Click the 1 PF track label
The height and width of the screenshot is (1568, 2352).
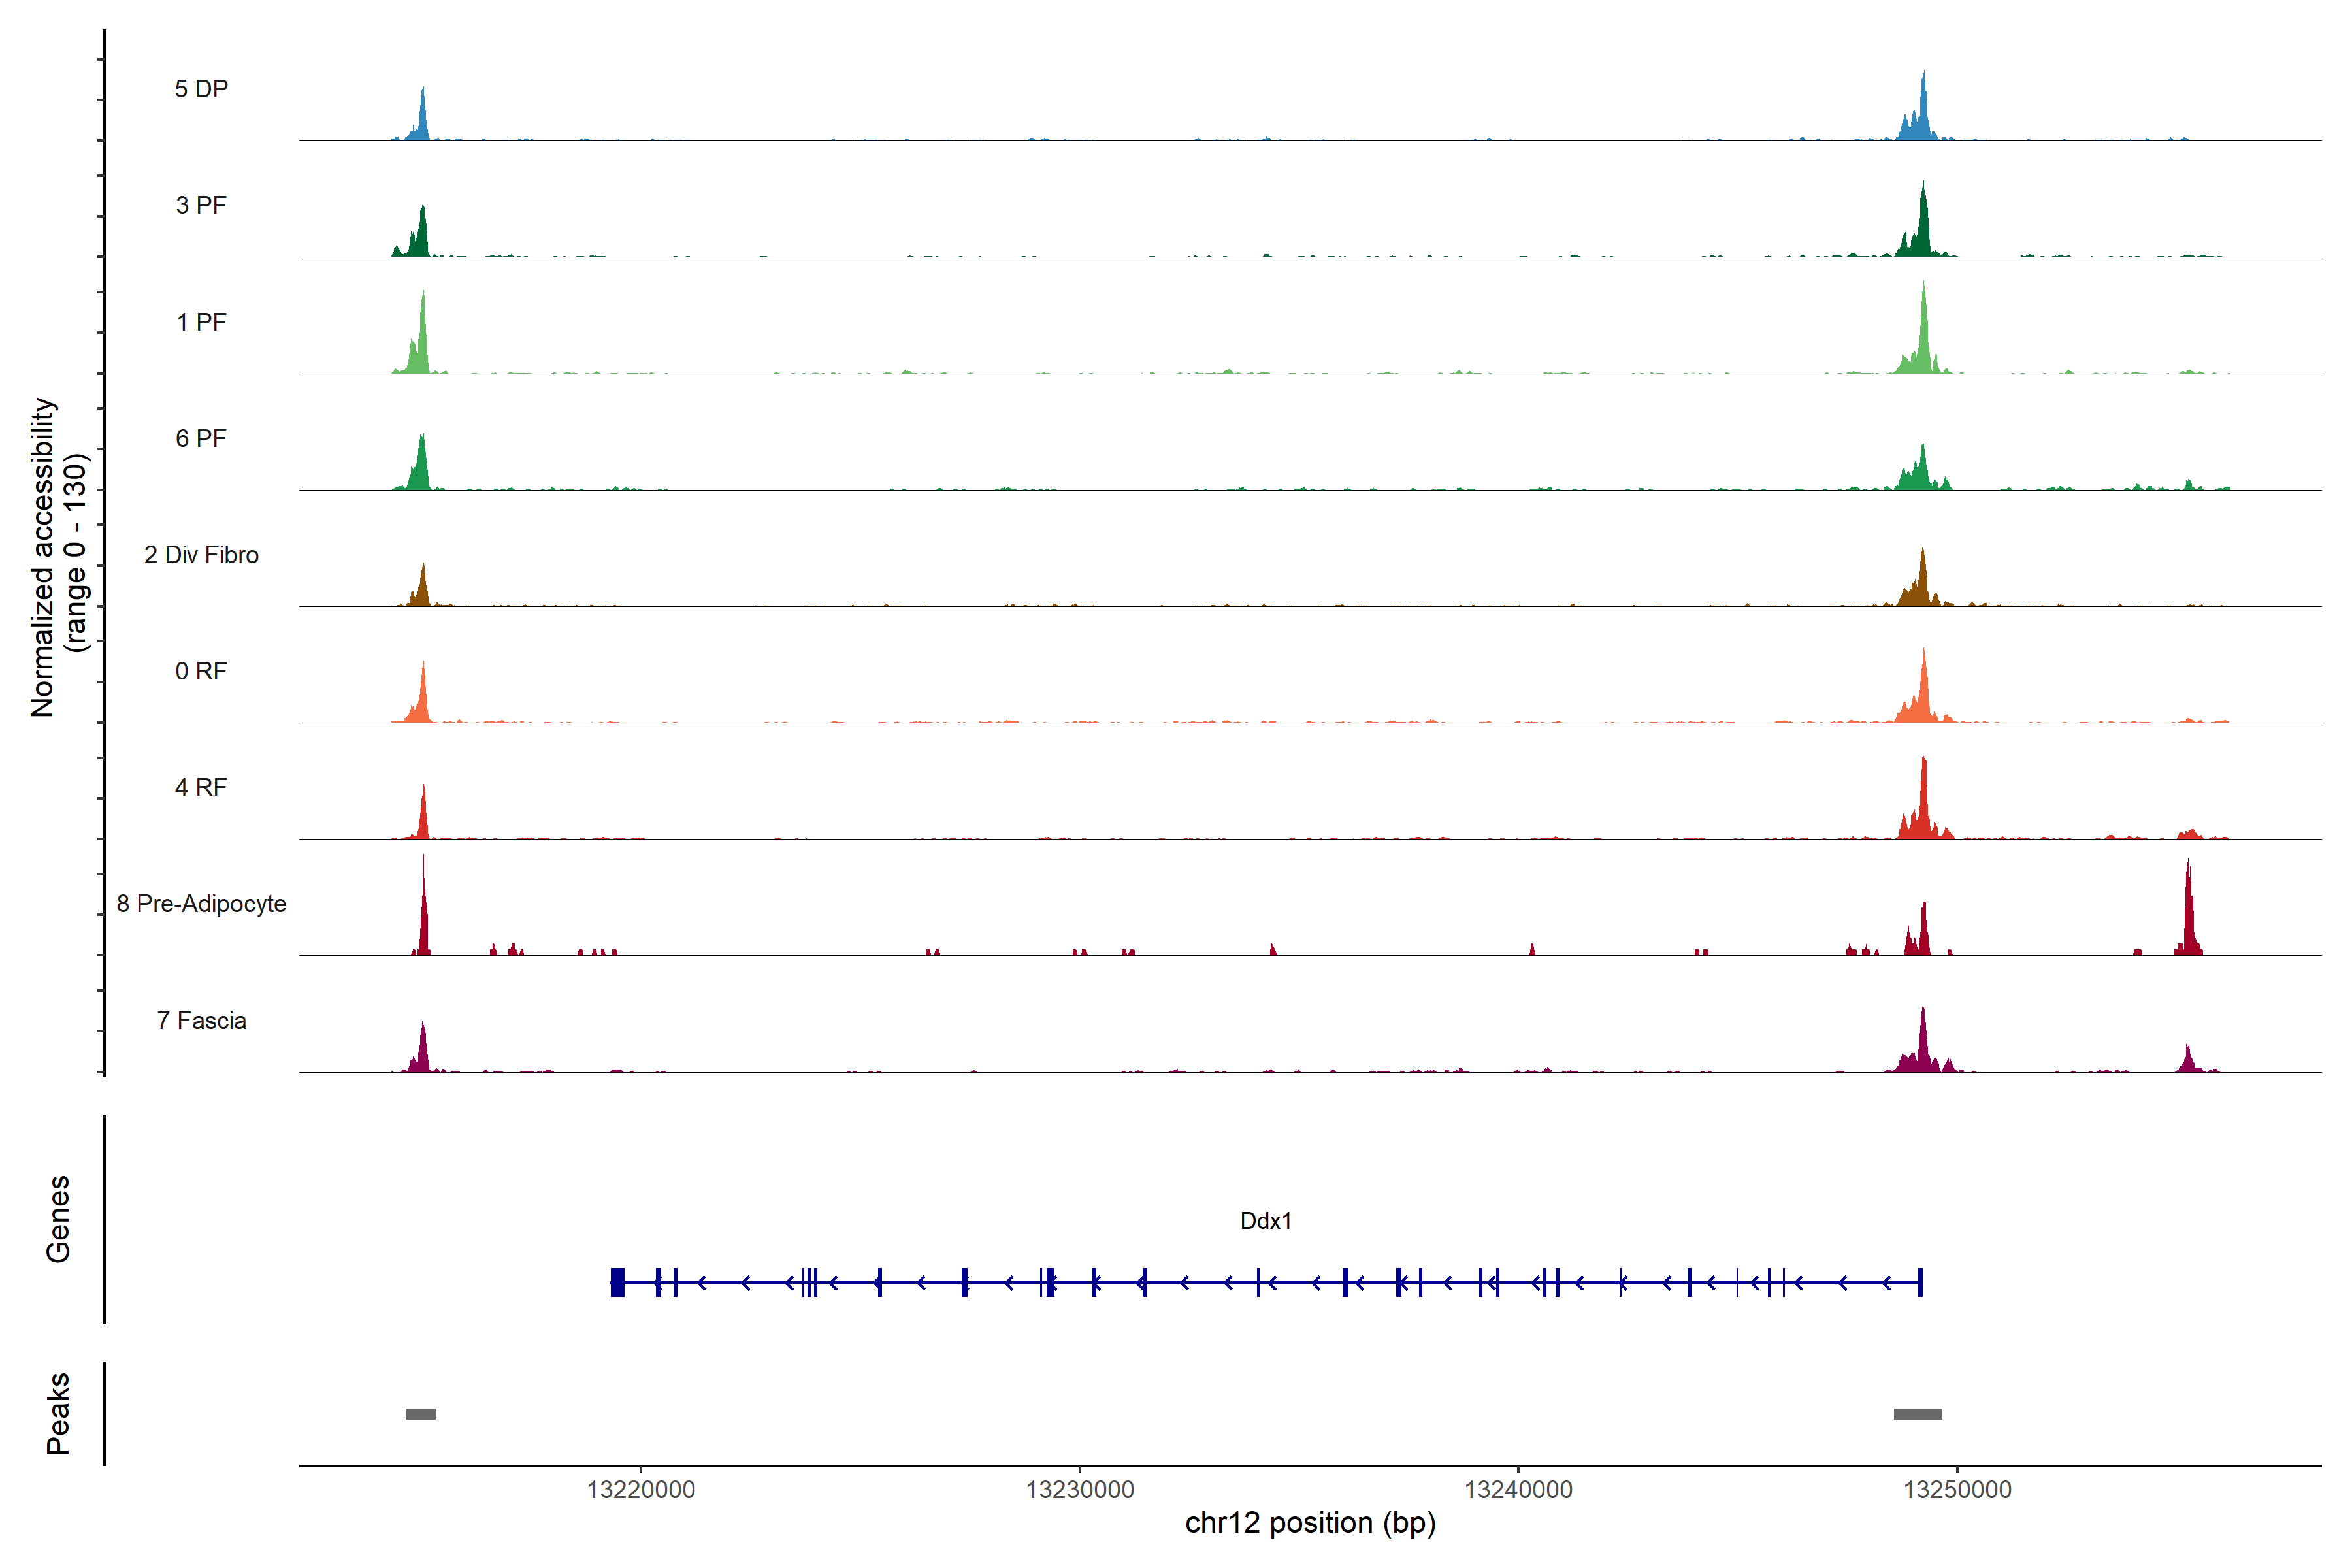tap(201, 322)
